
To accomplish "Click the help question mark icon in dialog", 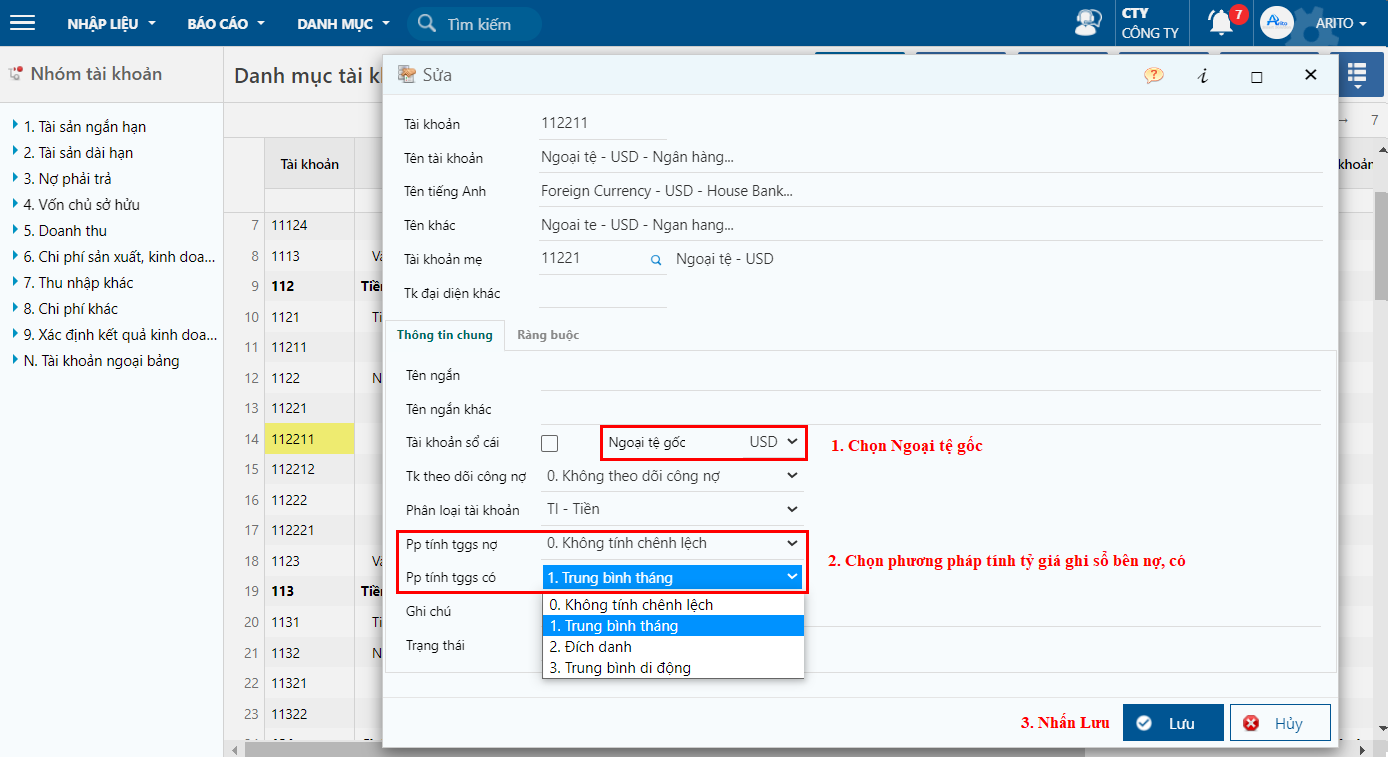I will coord(1154,75).
